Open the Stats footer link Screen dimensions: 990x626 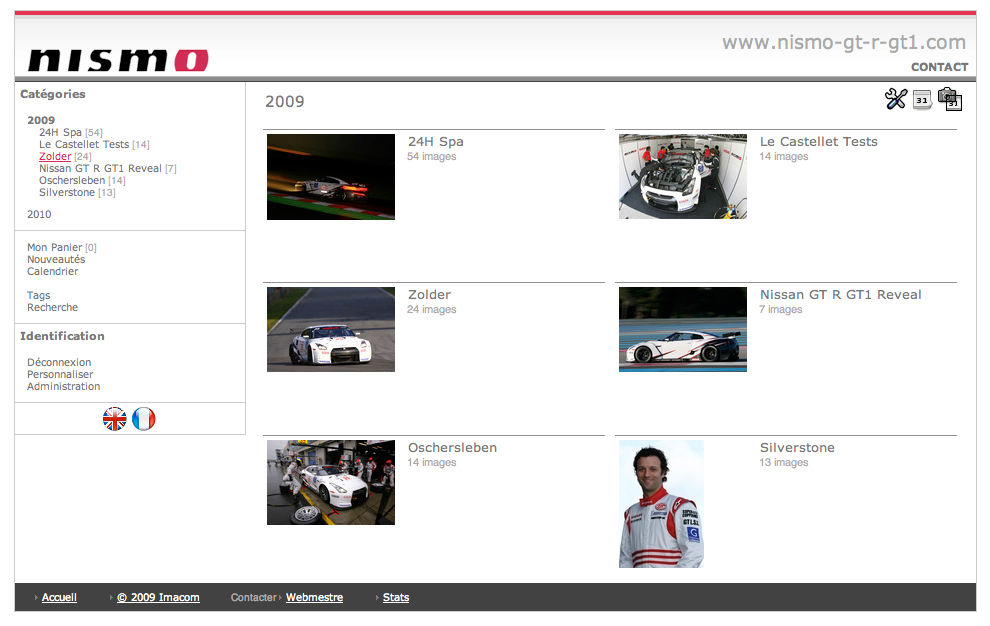tap(396, 598)
